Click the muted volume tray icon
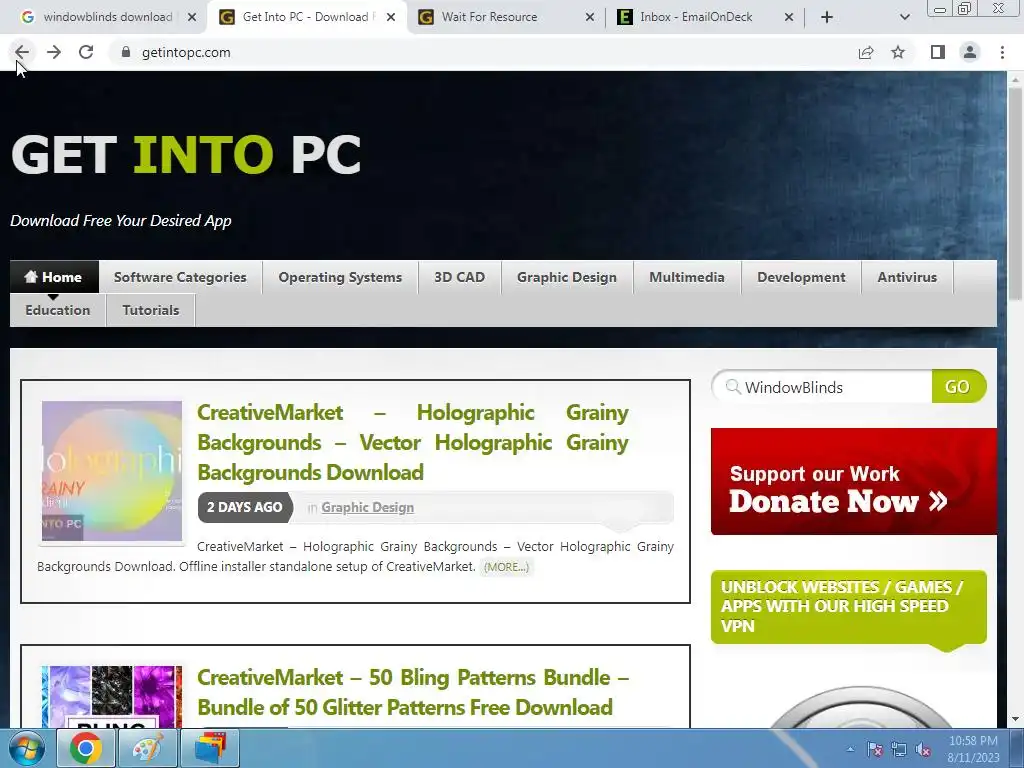The image size is (1024, 768). [x=923, y=749]
